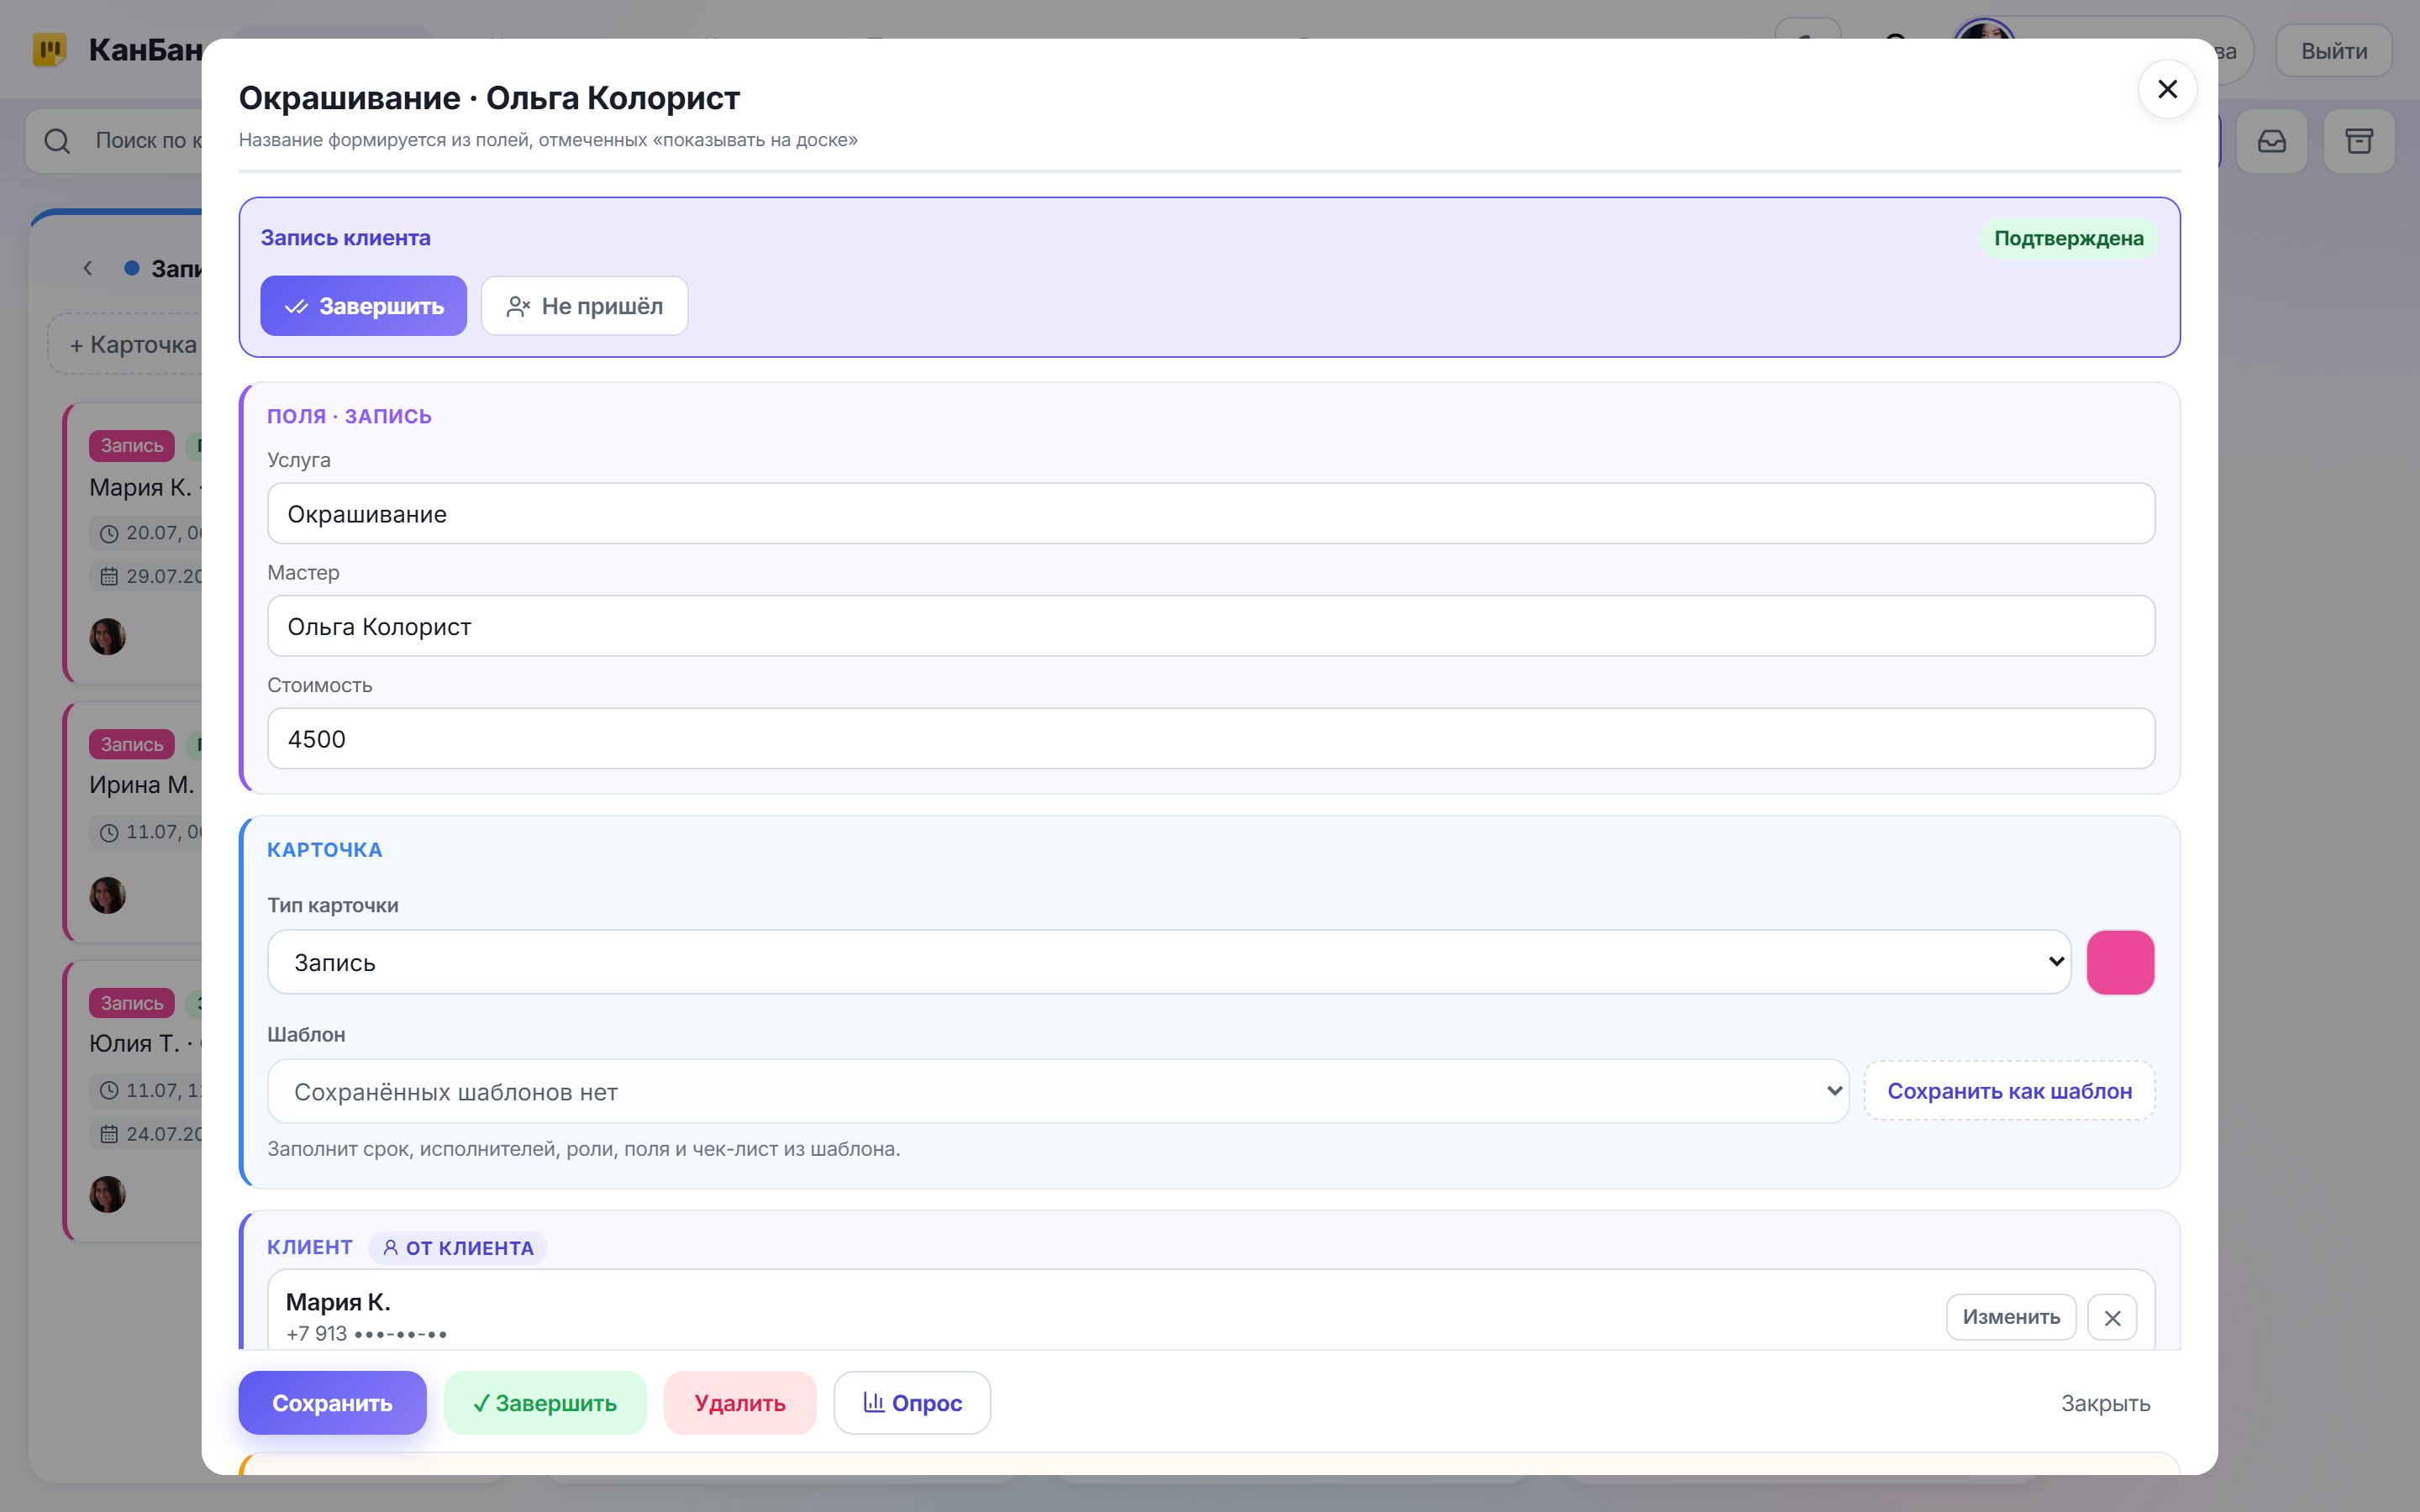This screenshot has width=2420, height=1512.
Task: Click Изменить for the client
Action: click(2011, 1317)
